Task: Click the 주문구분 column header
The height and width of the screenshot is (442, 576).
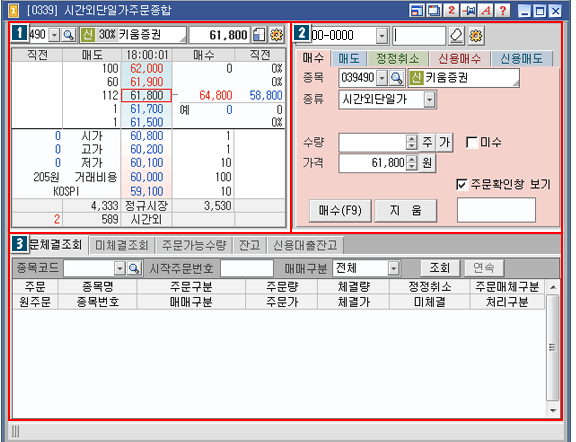Action: pos(191,287)
